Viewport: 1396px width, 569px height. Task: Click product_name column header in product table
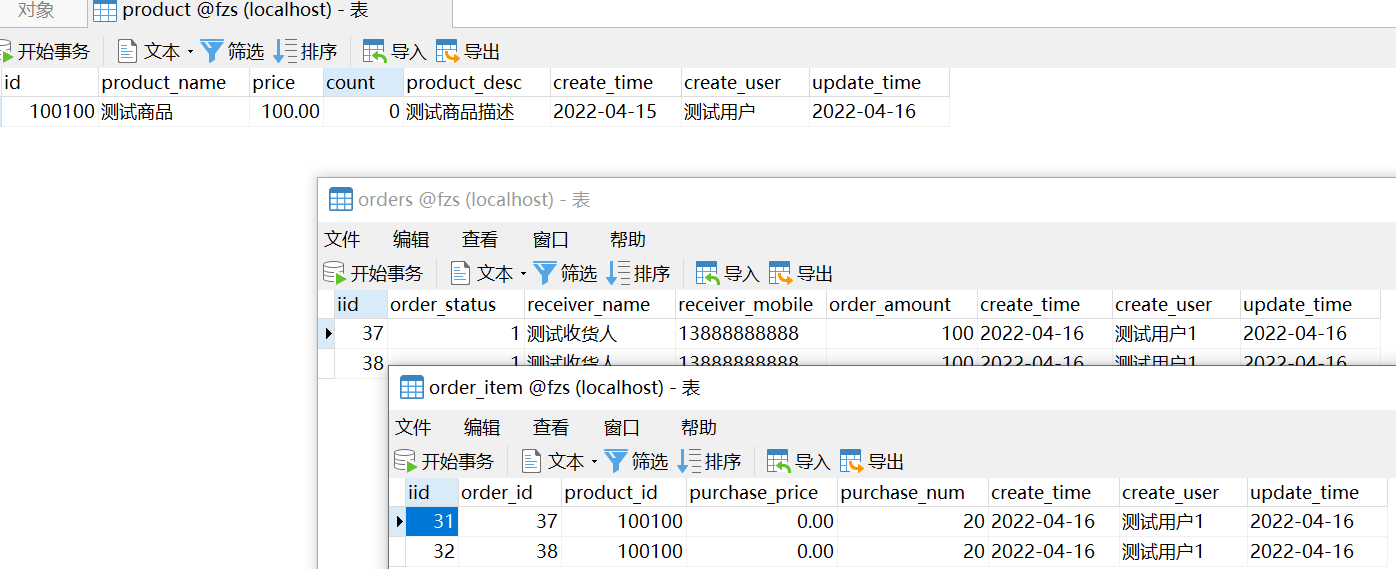[x=174, y=83]
